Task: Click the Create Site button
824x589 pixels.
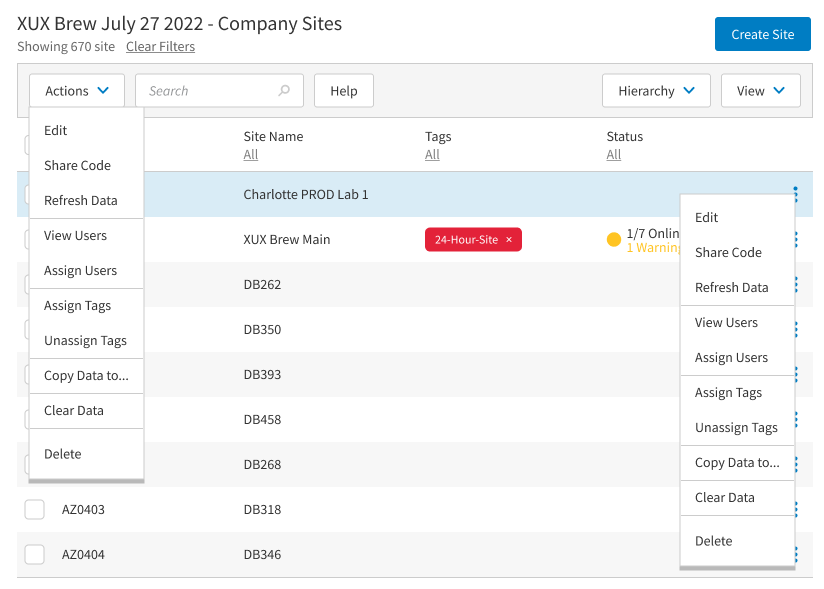Action: click(x=763, y=34)
